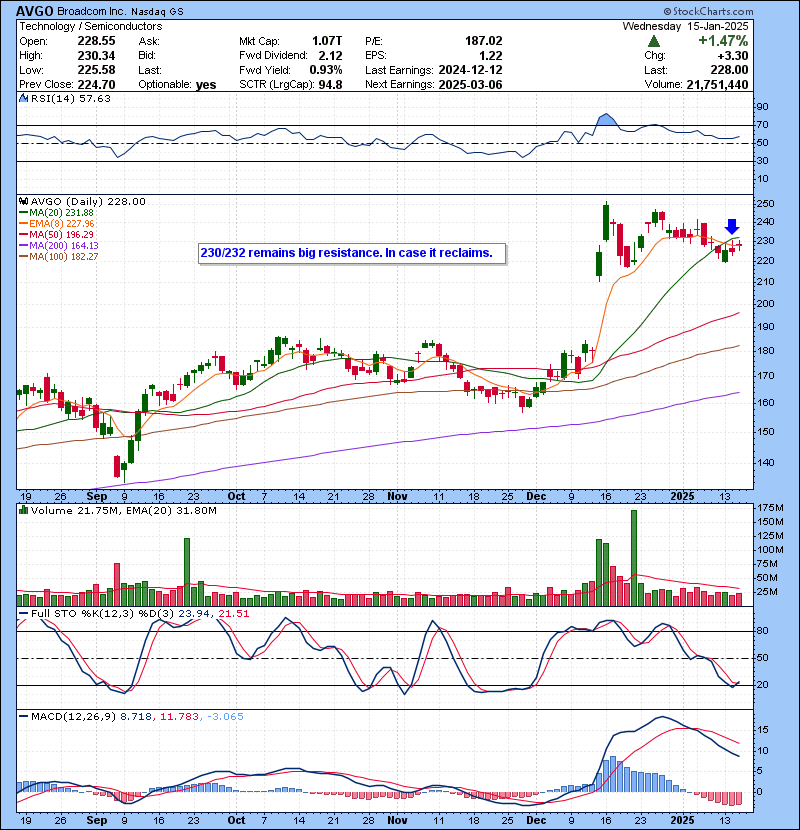This screenshot has height=830, width=800.
Task: Click the 175M volume axis label
Action: (770, 508)
